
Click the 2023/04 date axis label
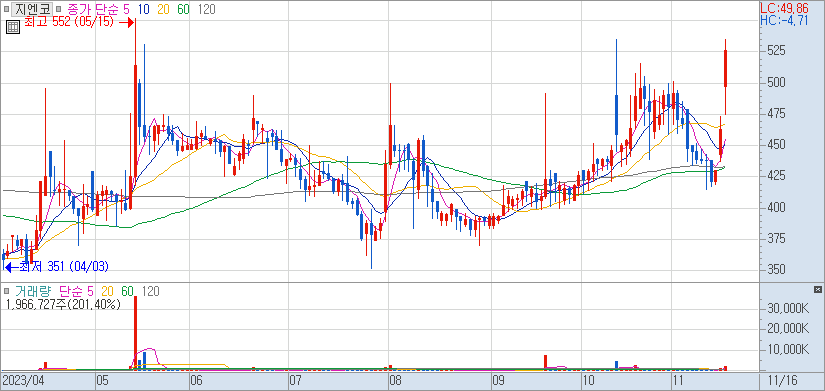coord(22,380)
